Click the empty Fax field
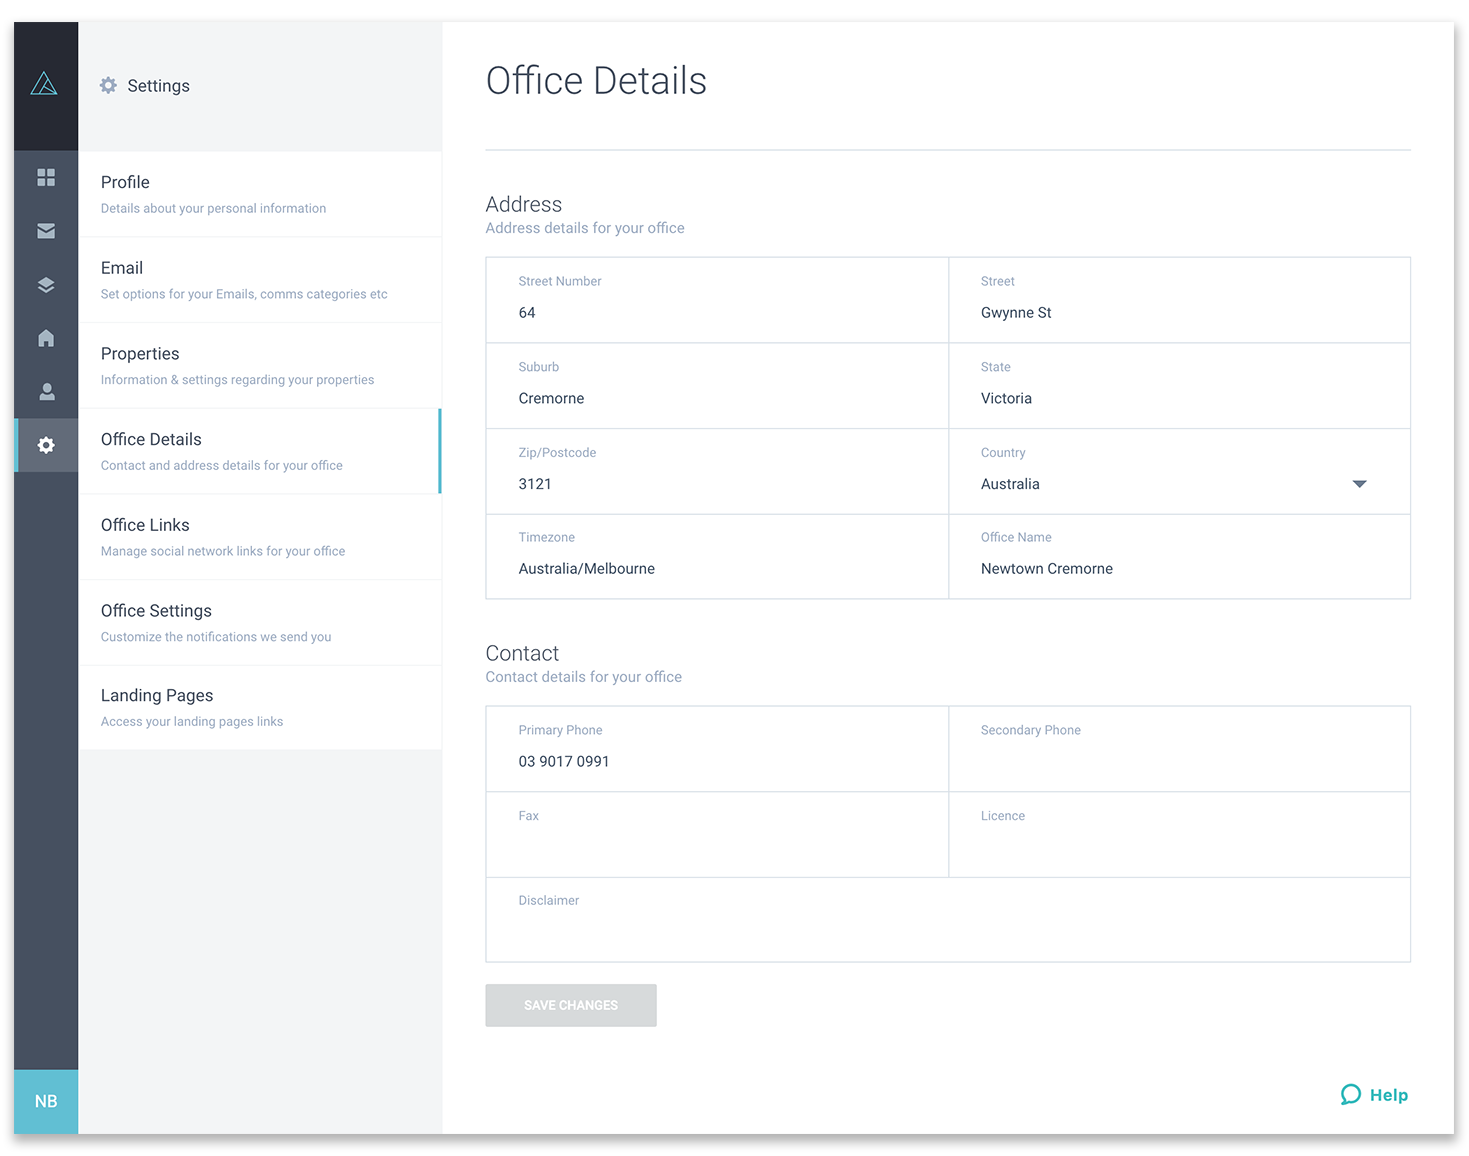 [717, 835]
